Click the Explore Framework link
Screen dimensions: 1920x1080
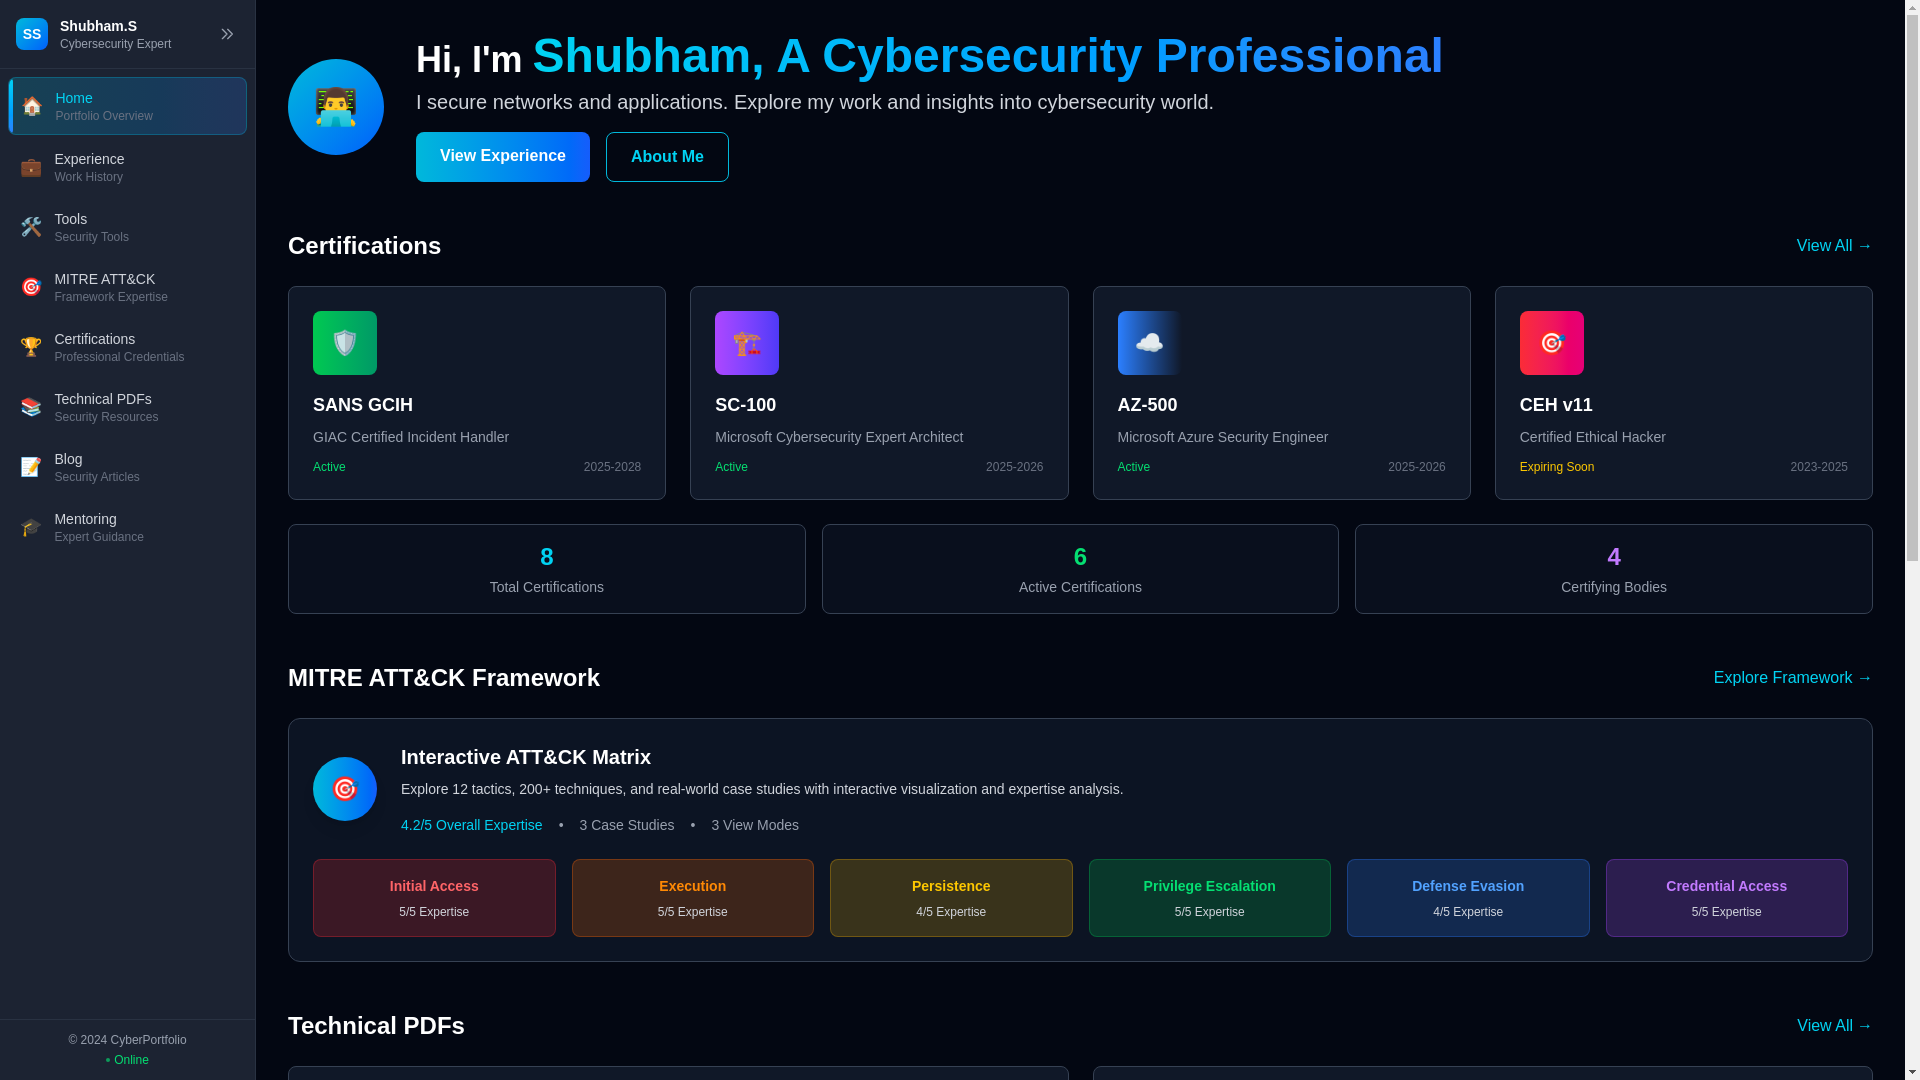coord(1793,678)
